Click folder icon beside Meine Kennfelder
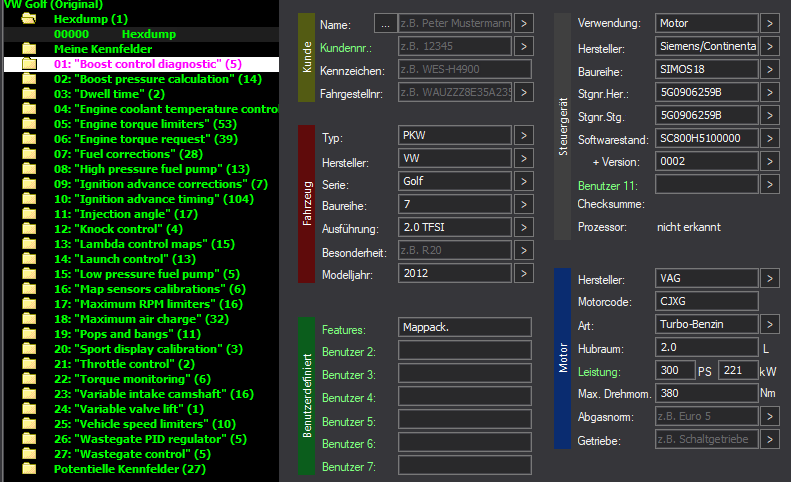Screen dimensions: 791x482 click(29, 49)
